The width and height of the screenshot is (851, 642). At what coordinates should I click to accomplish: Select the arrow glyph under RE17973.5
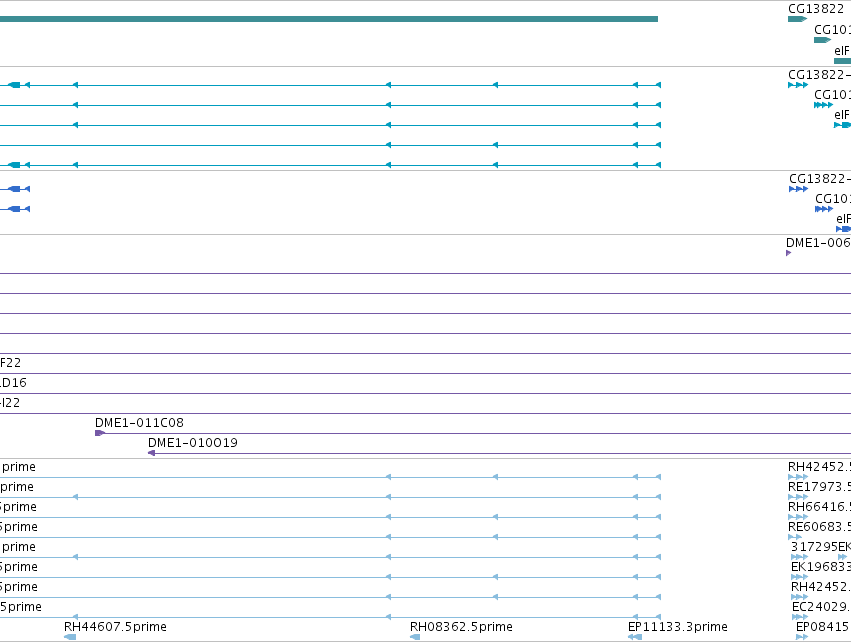click(x=798, y=497)
